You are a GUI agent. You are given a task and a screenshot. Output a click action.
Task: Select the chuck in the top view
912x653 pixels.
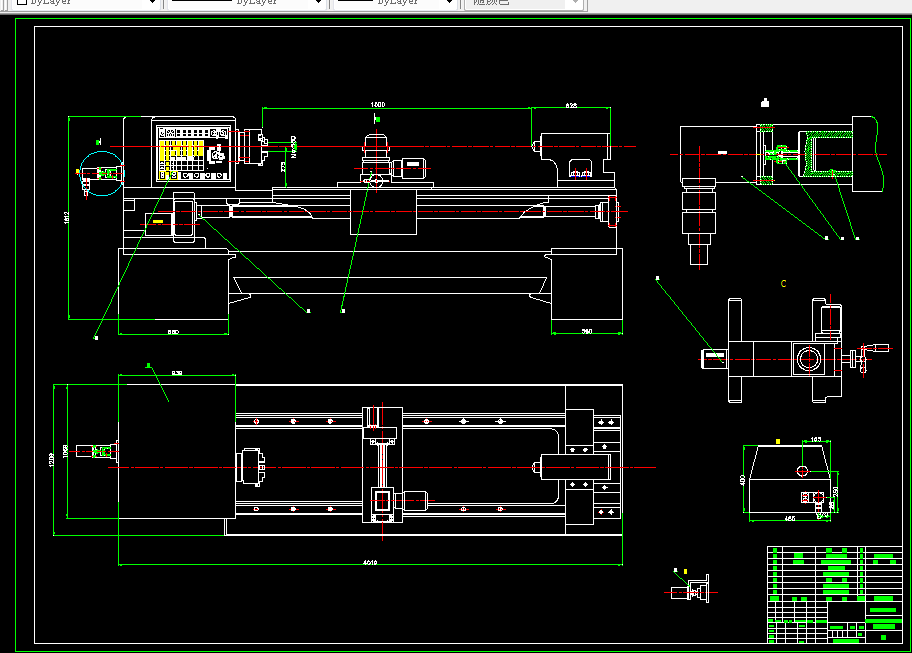251,466
